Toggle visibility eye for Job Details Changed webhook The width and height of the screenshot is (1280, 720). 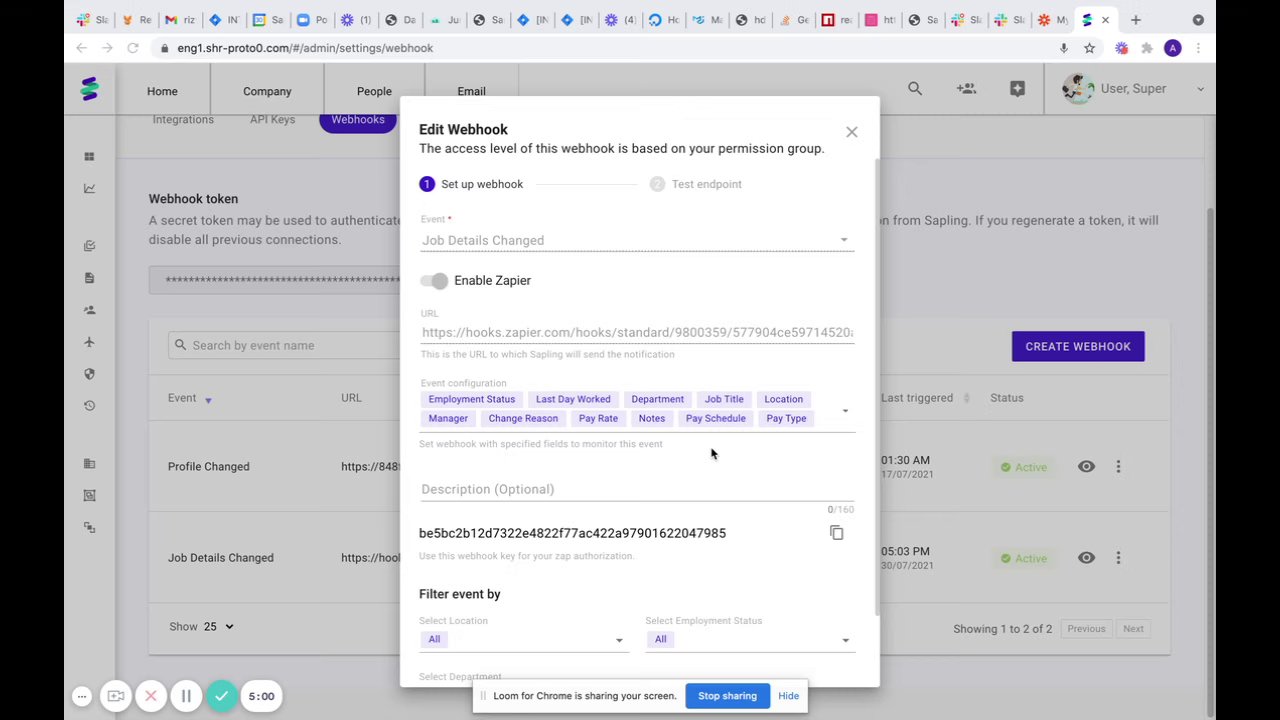click(1086, 558)
